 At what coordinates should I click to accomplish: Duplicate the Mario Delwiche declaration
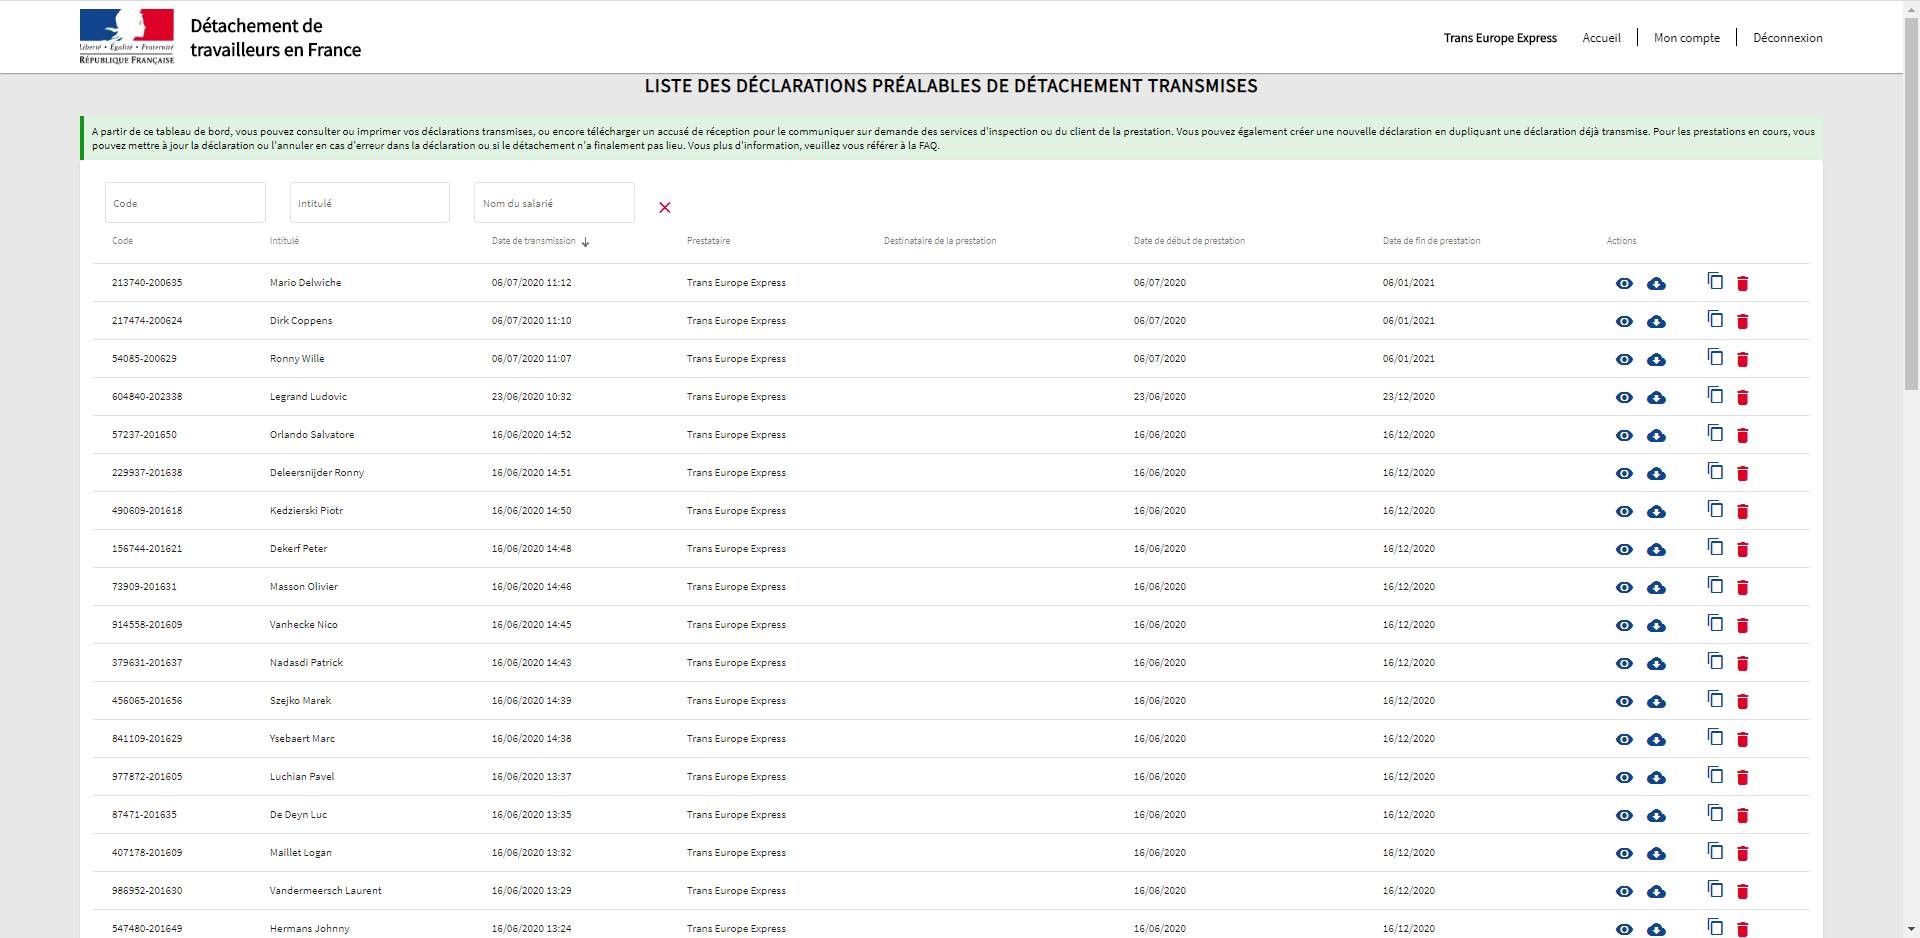1715,281
